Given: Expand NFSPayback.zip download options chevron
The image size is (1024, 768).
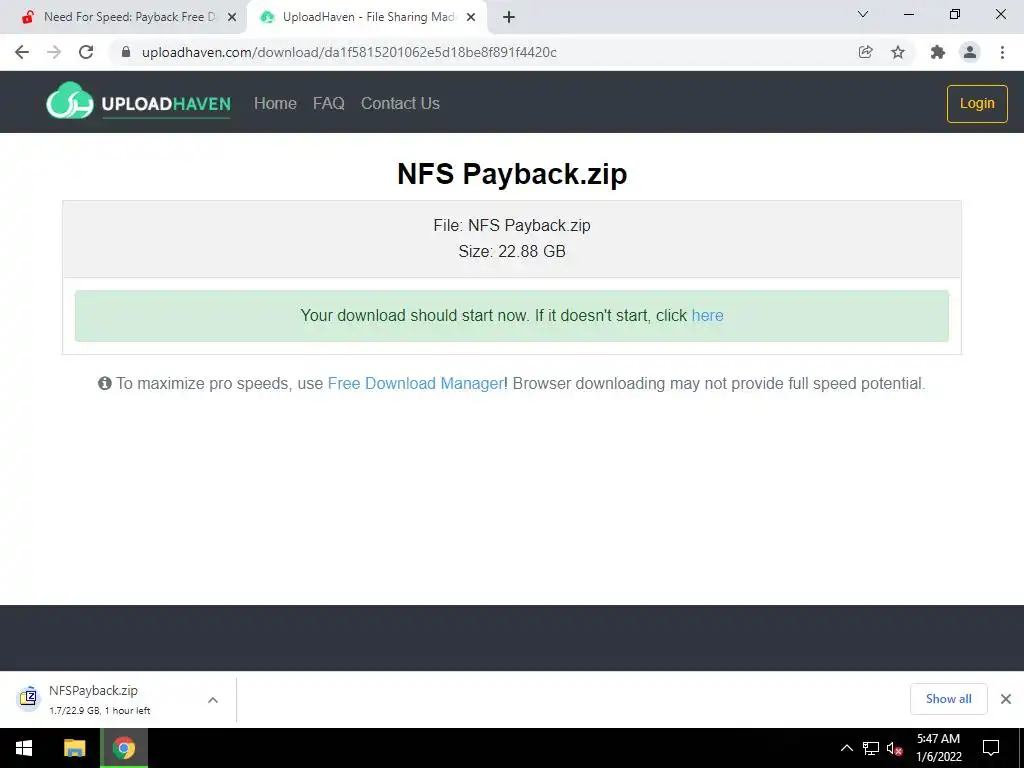Looking at the screenshot, I should pos(213,699).
